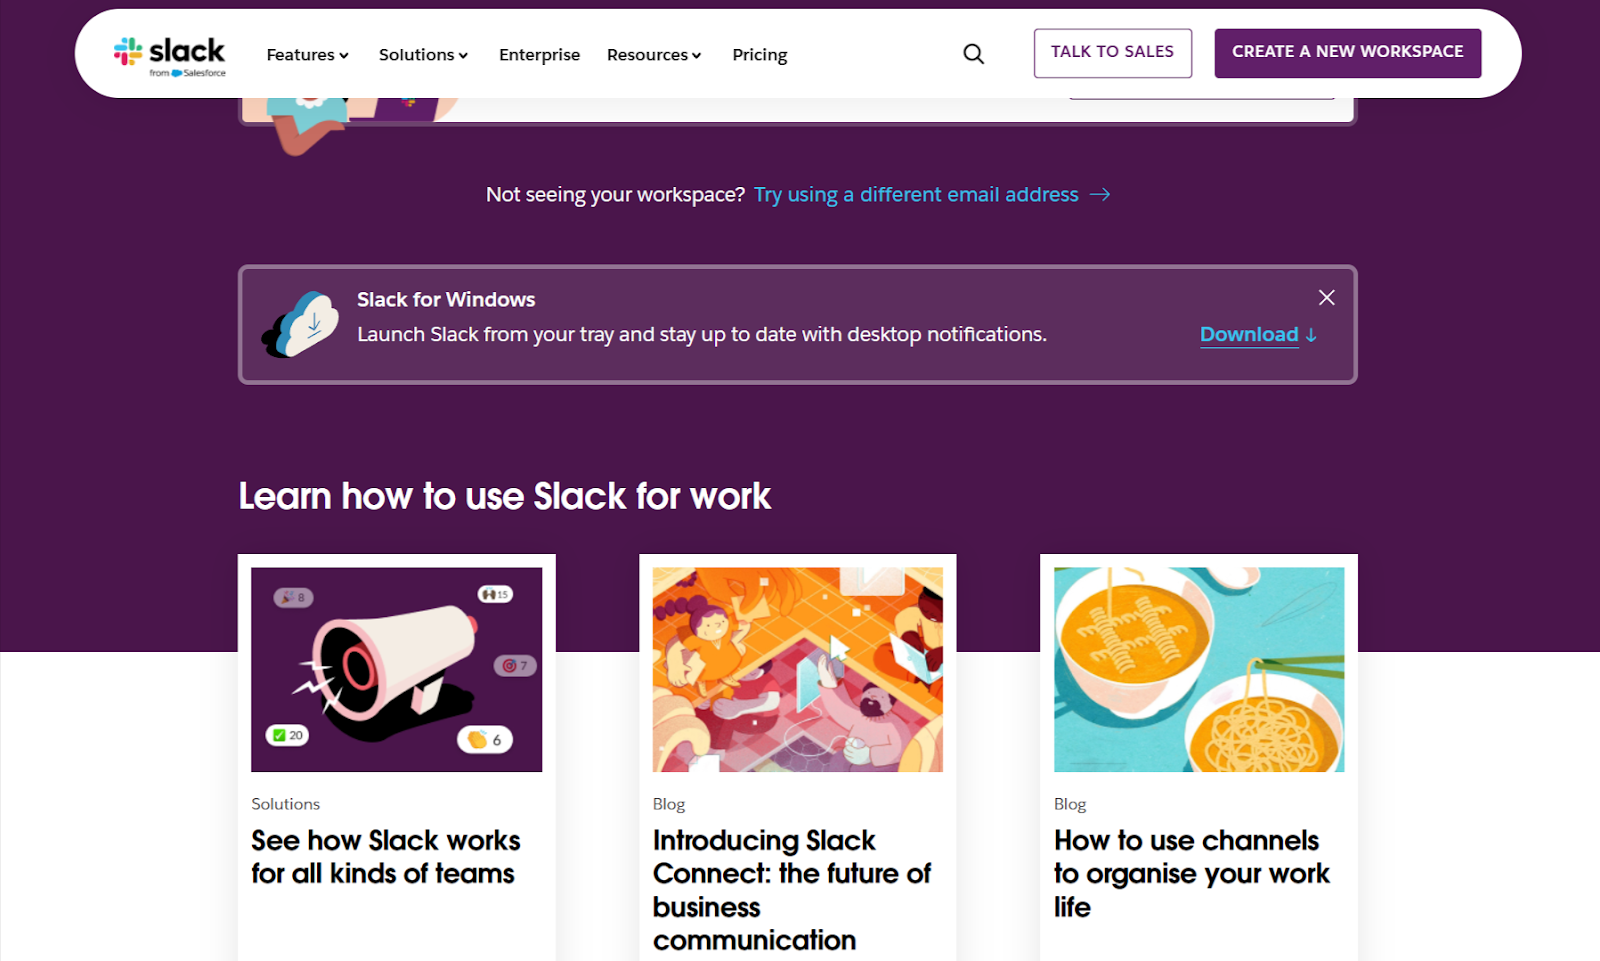This screenshot has height=961, width=1600.
Task: Go to the Pricing page
Action: point(760,55)
